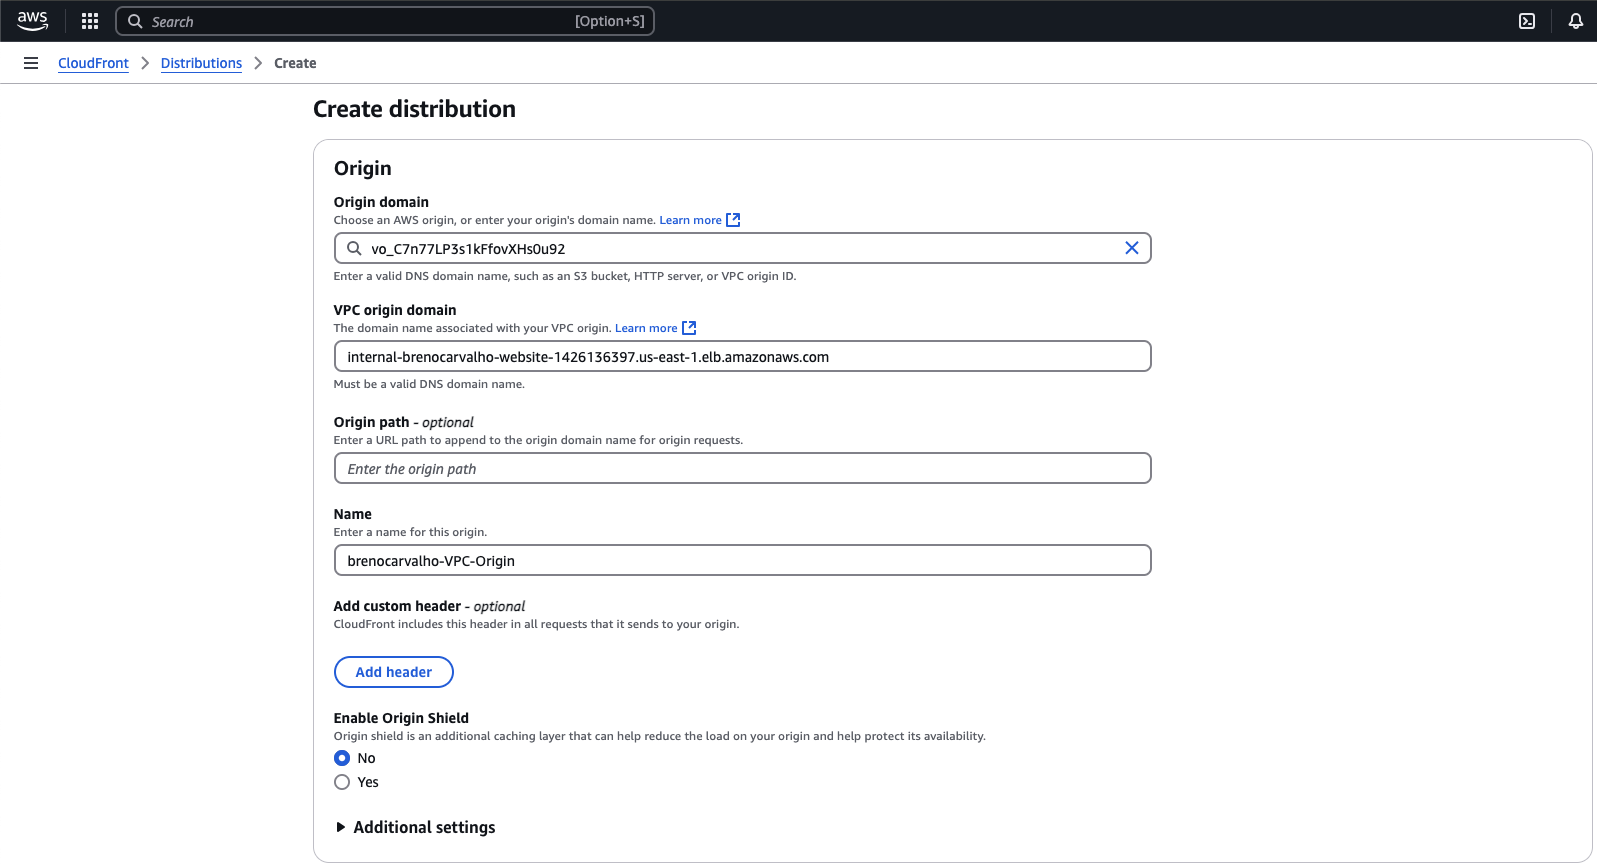The width and height of the screenshot is (1597, 866).
Task: Click the AWS logo home icon
Action: click(x=32, y=21)
